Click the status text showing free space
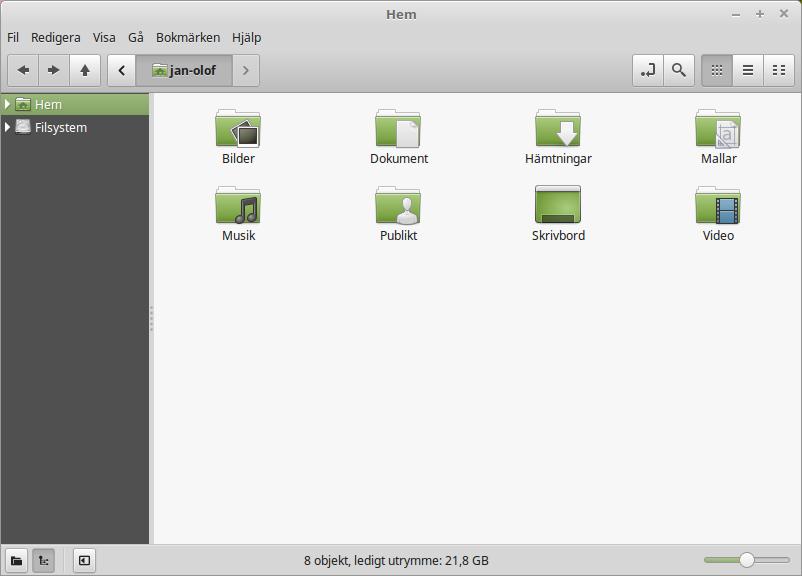This screenshot has width=802, height=576. pos(396,561)
